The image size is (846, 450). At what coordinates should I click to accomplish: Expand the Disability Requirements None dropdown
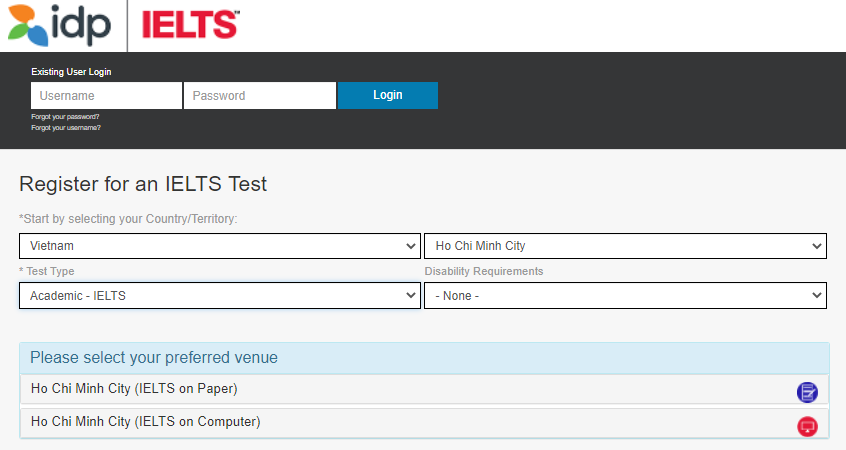coord(625,296)
